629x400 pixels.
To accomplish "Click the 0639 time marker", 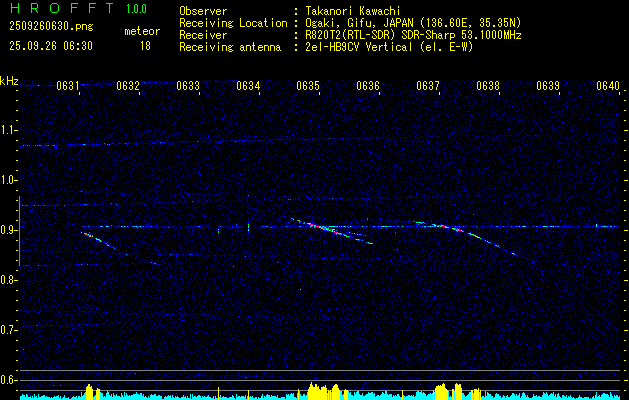I will (x=548, y=86).
